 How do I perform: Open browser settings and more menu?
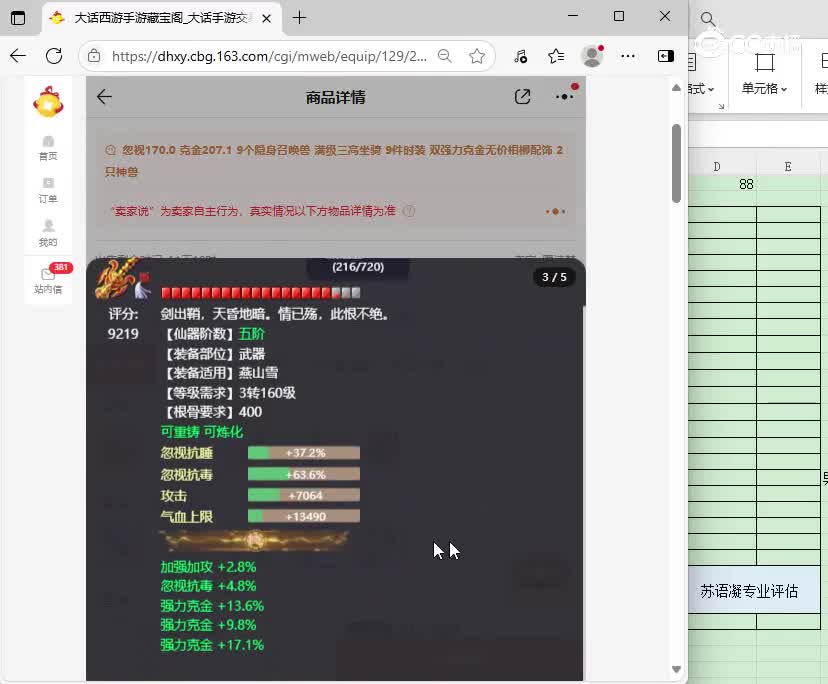(628, 56)
